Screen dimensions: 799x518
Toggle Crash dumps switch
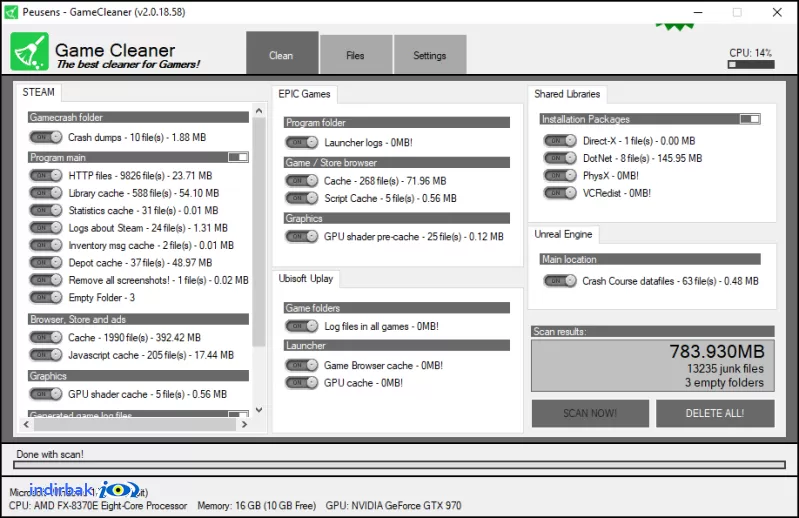(46, 137)
